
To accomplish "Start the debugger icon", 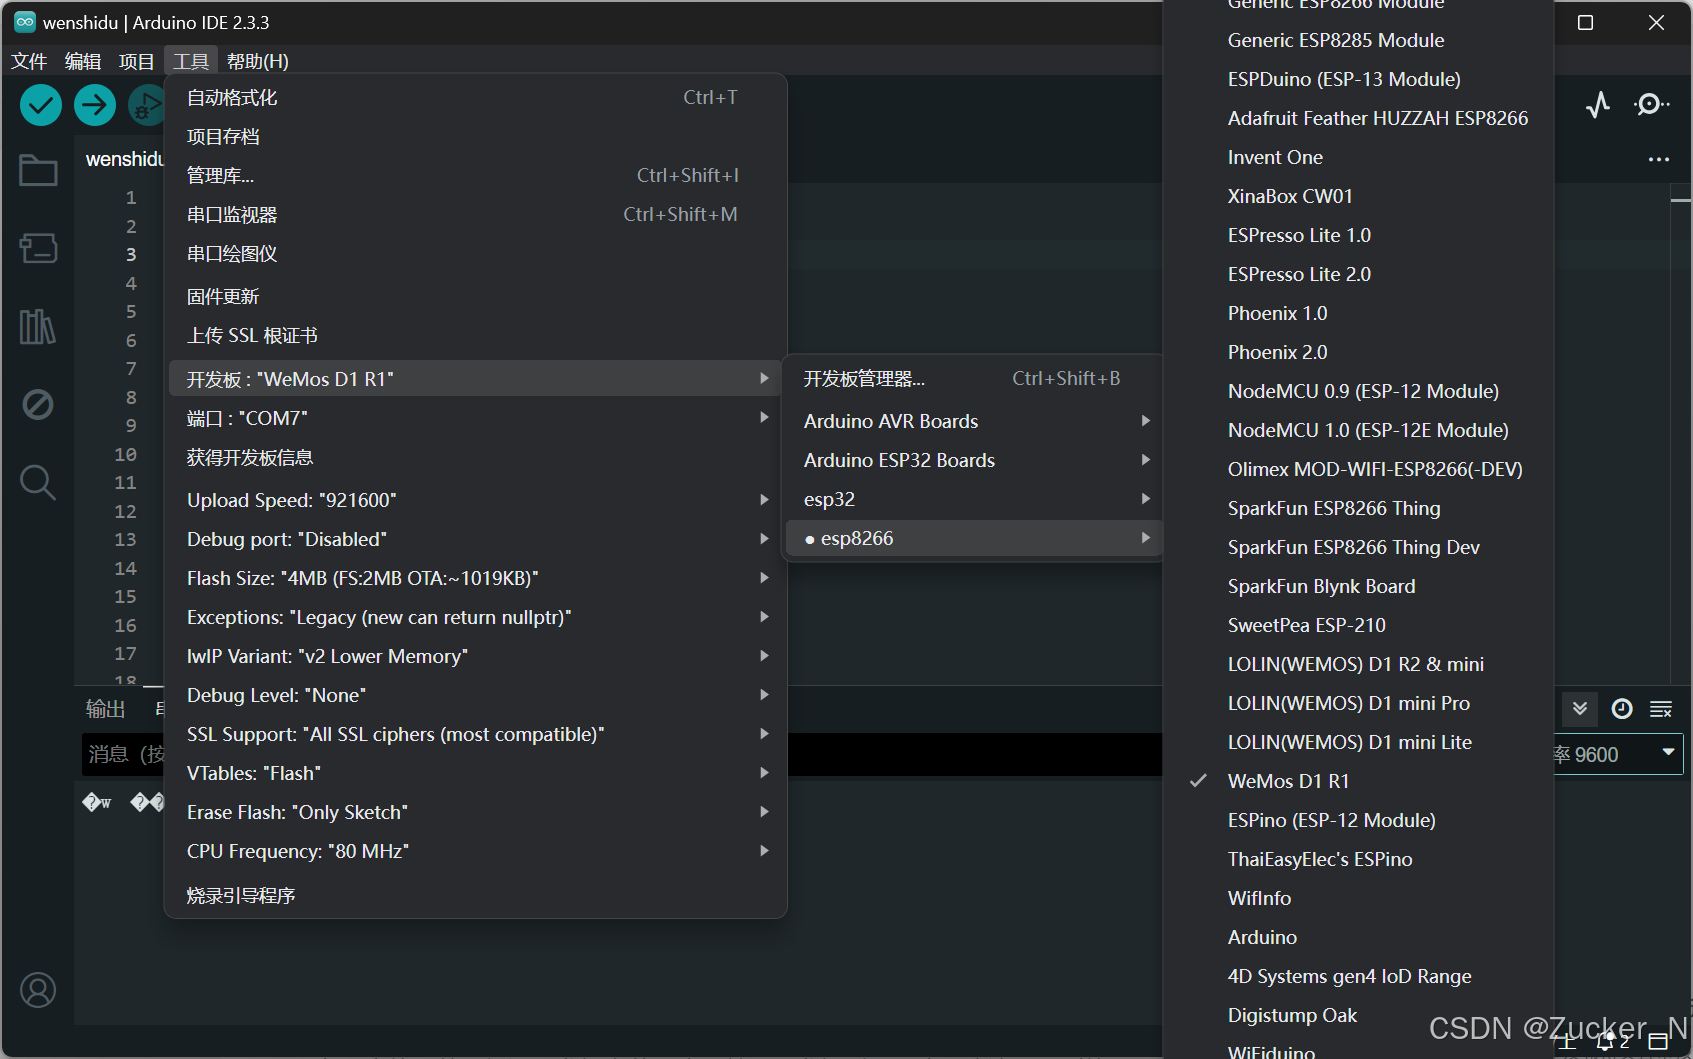I will pos(146,105).
